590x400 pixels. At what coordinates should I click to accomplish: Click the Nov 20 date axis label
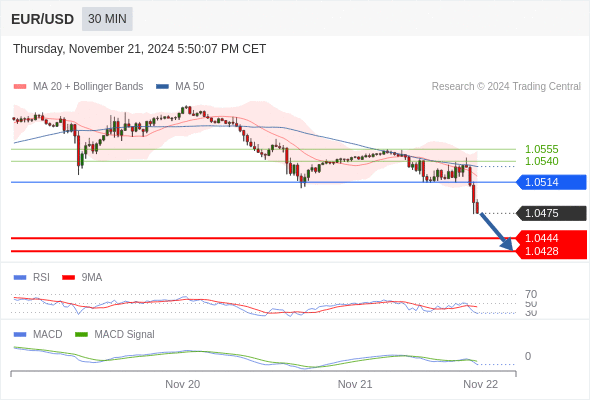[182, 384]
